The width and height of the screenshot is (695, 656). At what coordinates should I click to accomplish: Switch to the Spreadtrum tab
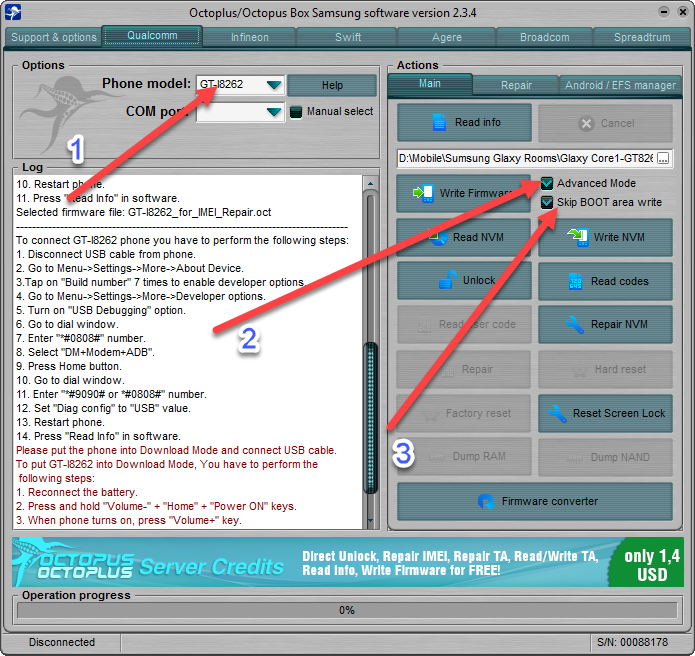pos(642,37)
